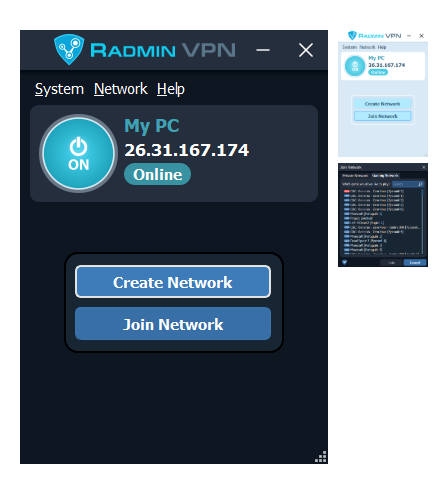This screenshot has height=482, width=442.
Task: Open the Help menu
Action: pos(171,89)
